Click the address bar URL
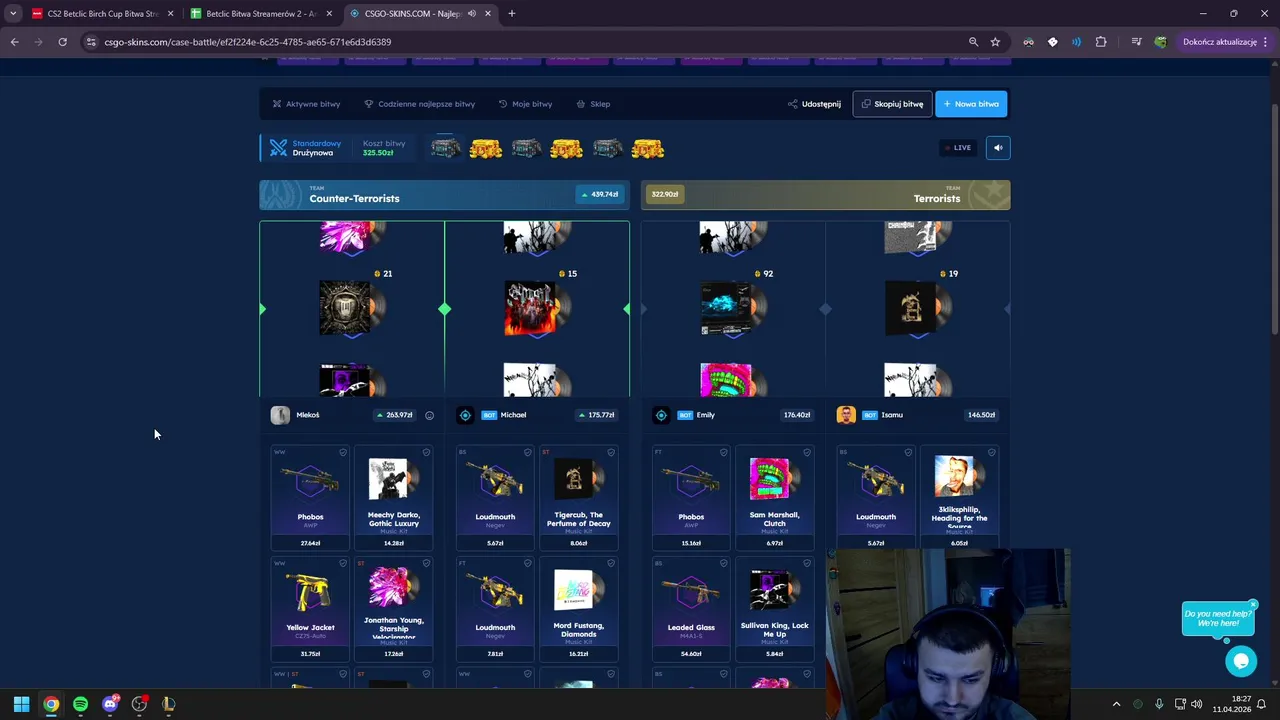This screenshot has height=720, width=1280. click(x=248, y=42)
